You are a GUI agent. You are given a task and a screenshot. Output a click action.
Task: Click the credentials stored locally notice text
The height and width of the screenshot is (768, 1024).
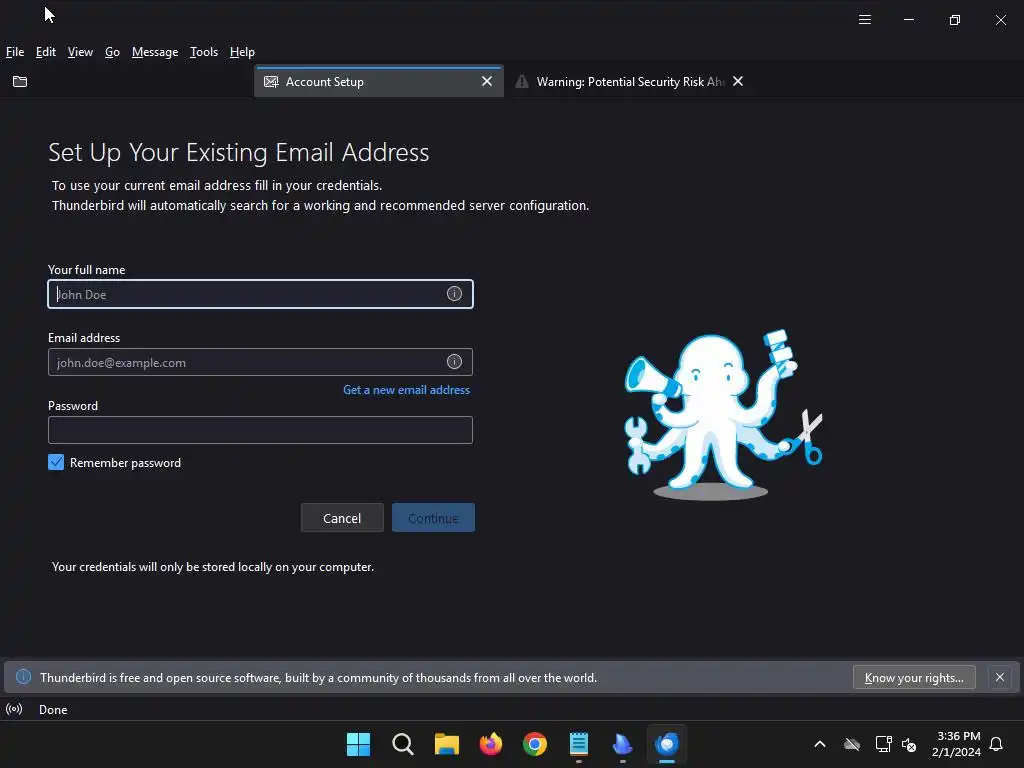click(213, 567)
